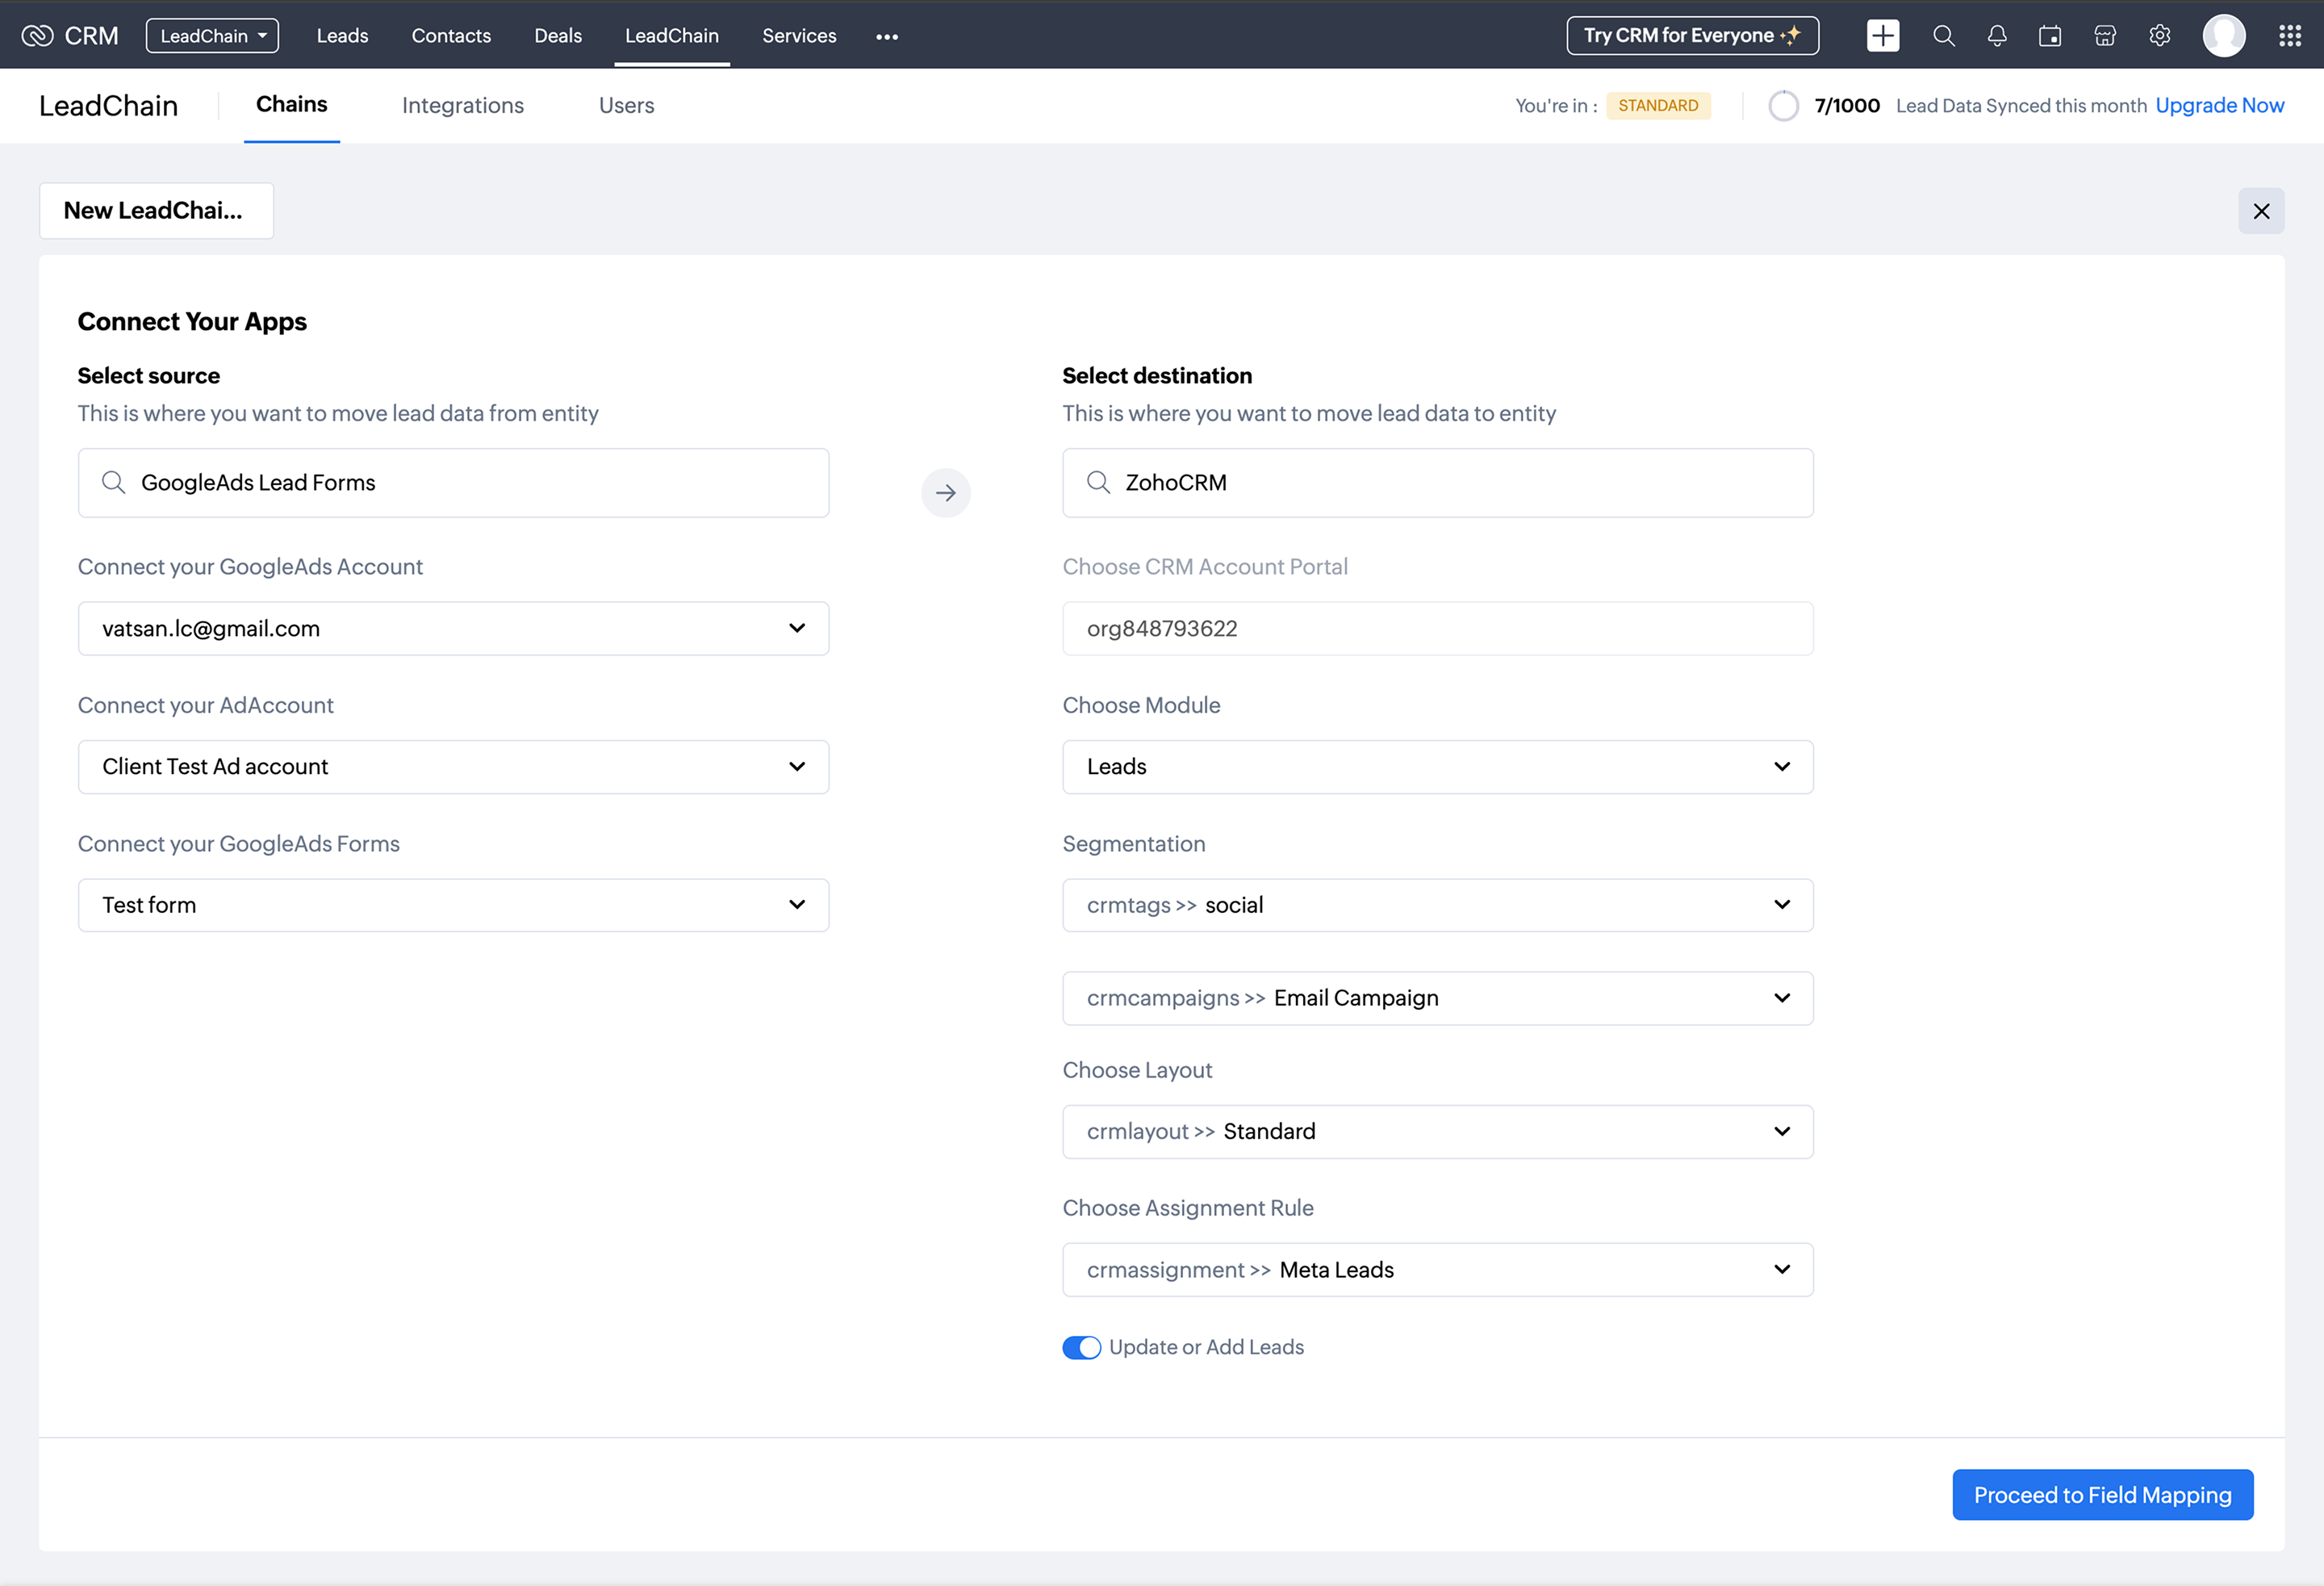Open the notifications bell icon
Viewport: 2324px width, 1586px height.
click(x=1997, y=36)
